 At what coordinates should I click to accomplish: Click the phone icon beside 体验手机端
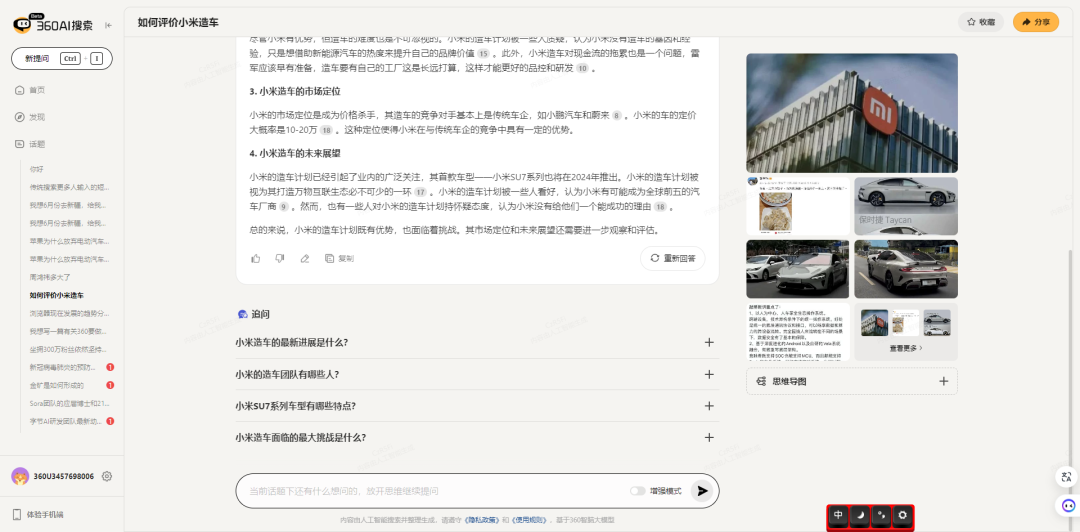tap(17, 515)
